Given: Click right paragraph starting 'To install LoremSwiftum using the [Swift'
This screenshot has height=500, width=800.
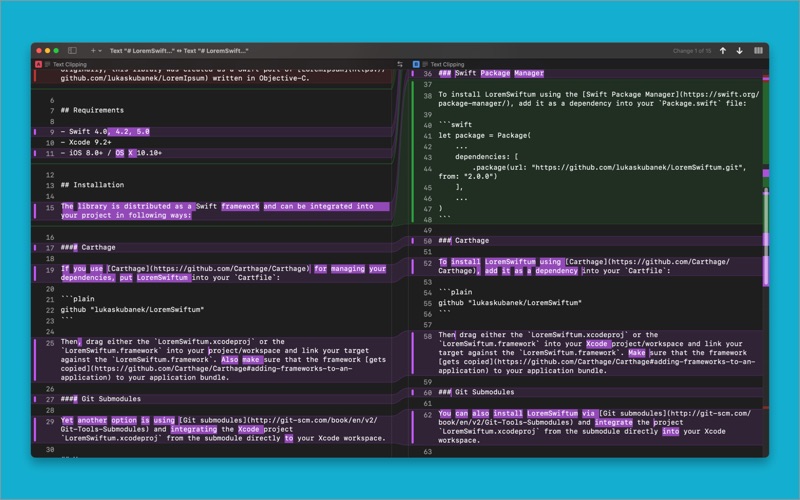Looking at the screenshot, I should click(599, 99).
